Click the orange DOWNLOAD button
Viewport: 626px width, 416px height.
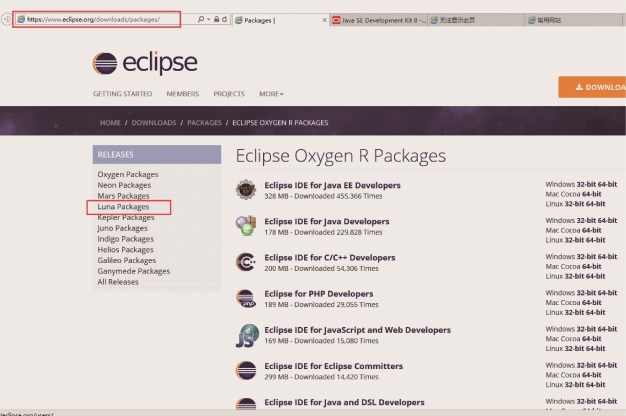[592, 87]
